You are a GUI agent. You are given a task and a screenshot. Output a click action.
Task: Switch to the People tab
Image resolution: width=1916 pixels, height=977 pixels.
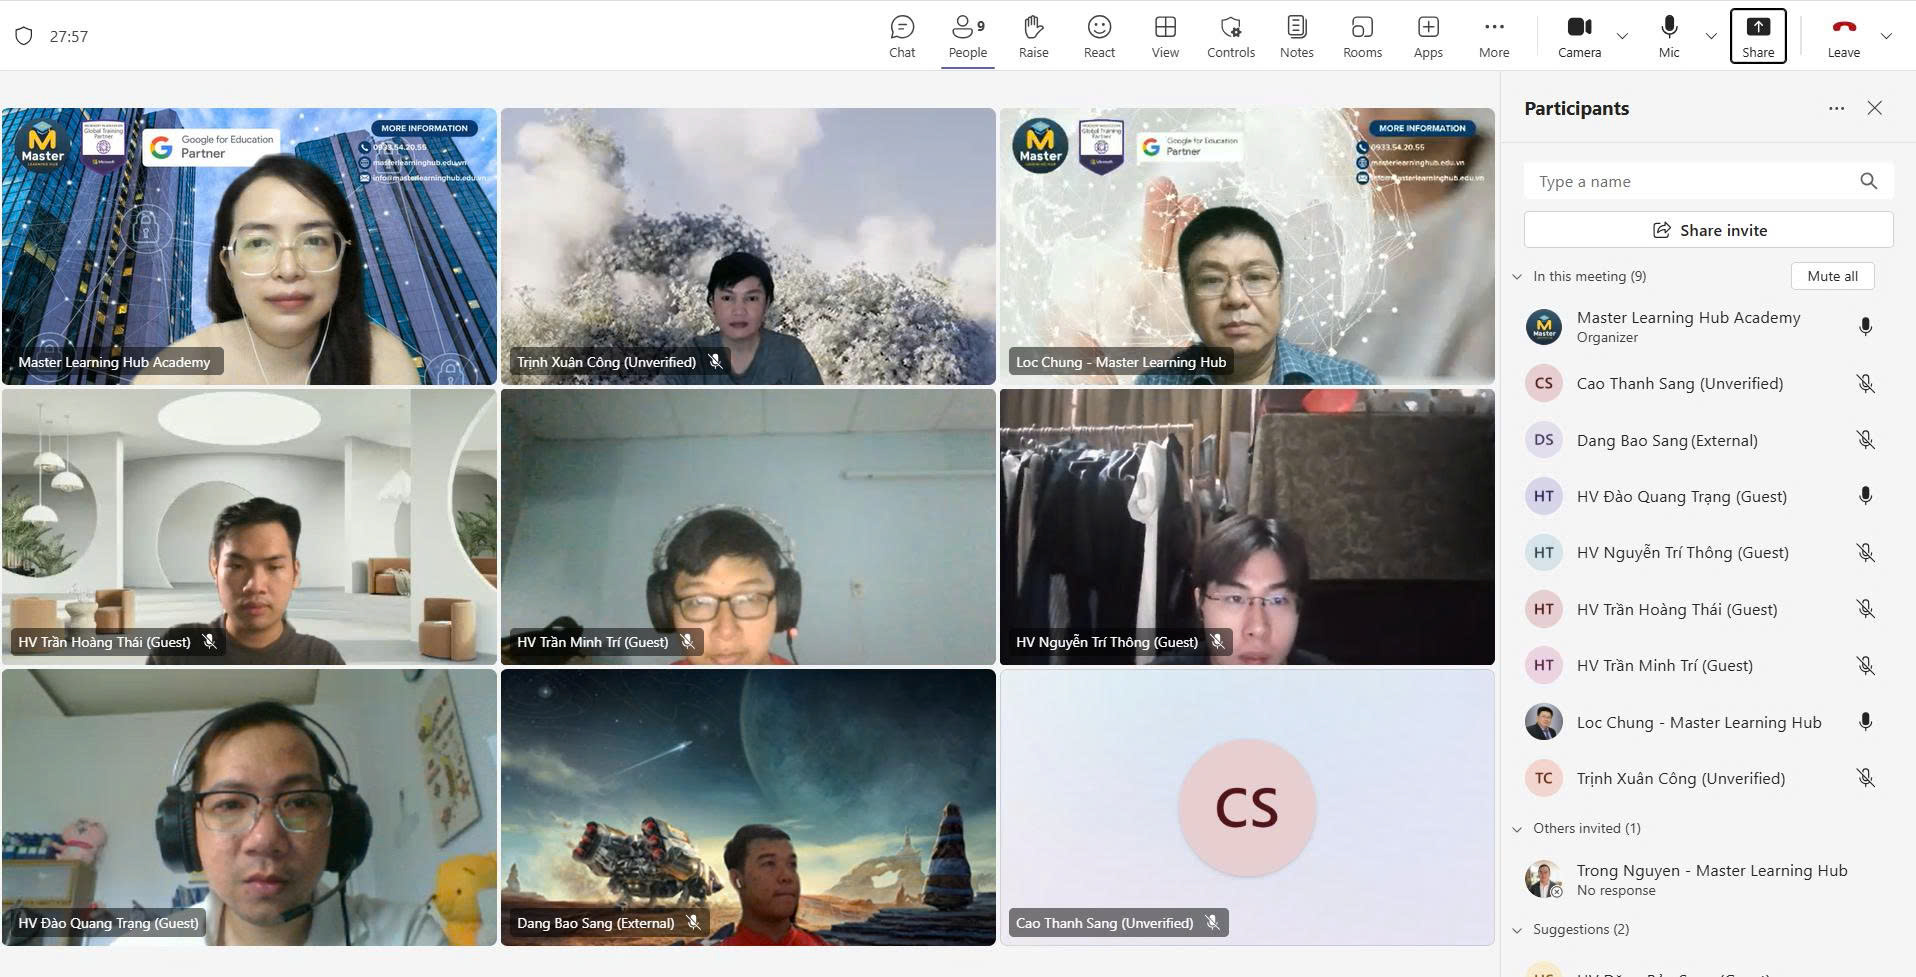(967, 37)
